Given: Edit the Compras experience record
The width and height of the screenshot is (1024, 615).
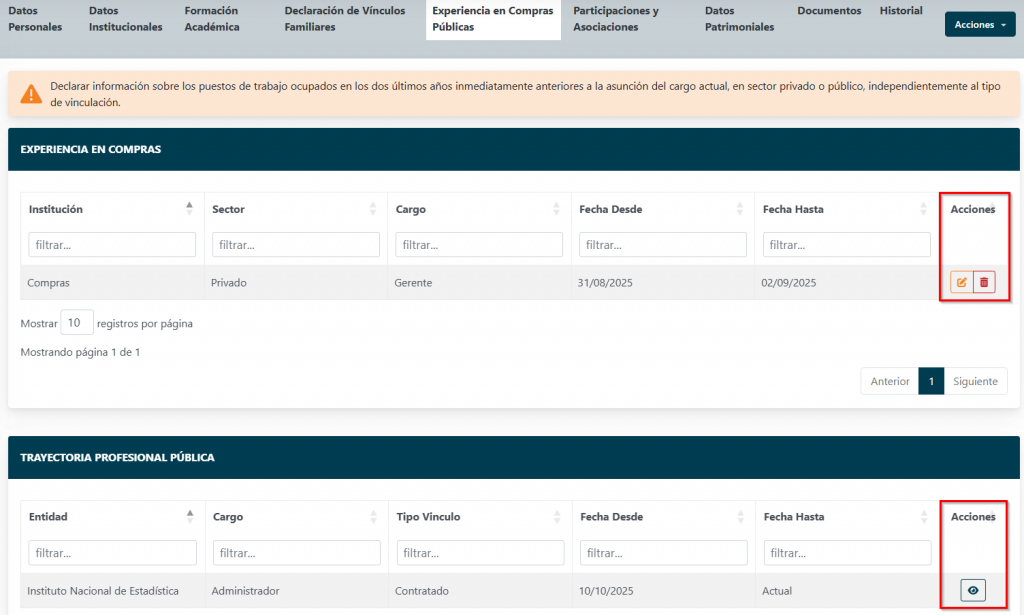Looking at the screenshot, I should tap(961, 283).
